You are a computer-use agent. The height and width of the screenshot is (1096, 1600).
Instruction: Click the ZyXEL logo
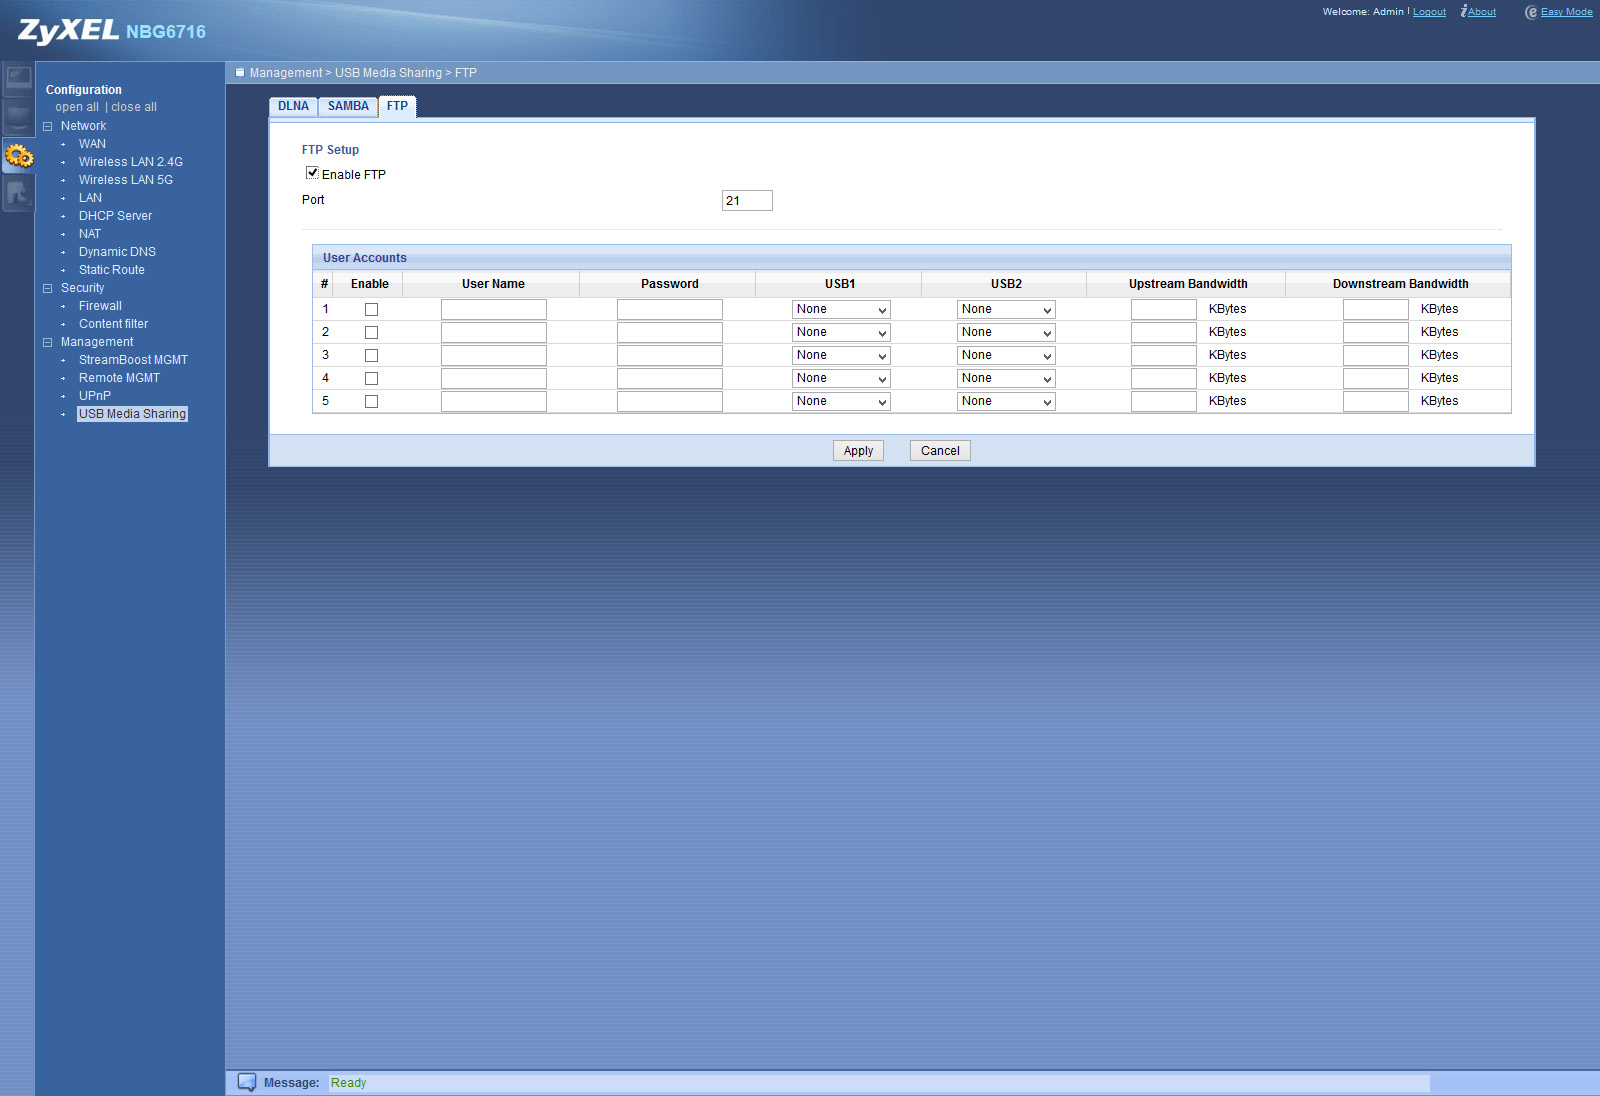click(68, 31)
